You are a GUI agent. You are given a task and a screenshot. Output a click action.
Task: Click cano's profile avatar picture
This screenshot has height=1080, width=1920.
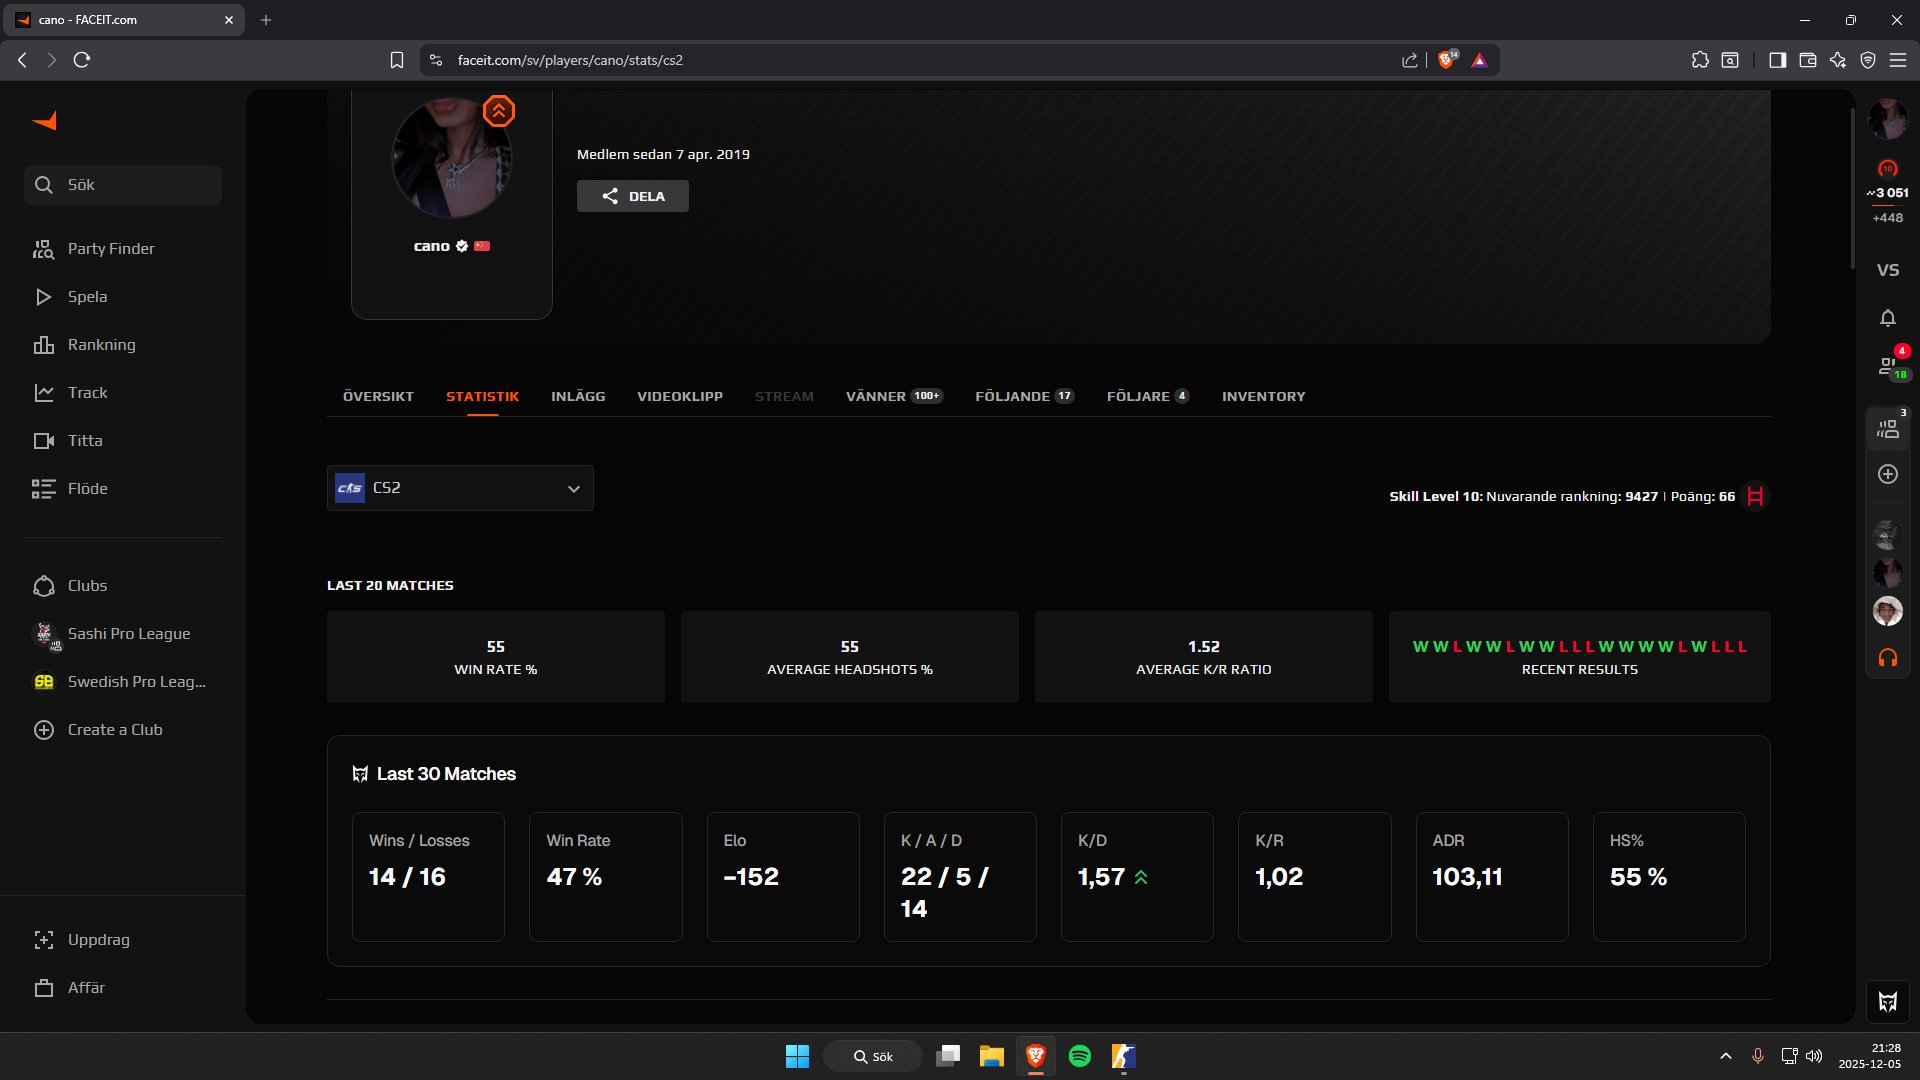pos(452,157)
